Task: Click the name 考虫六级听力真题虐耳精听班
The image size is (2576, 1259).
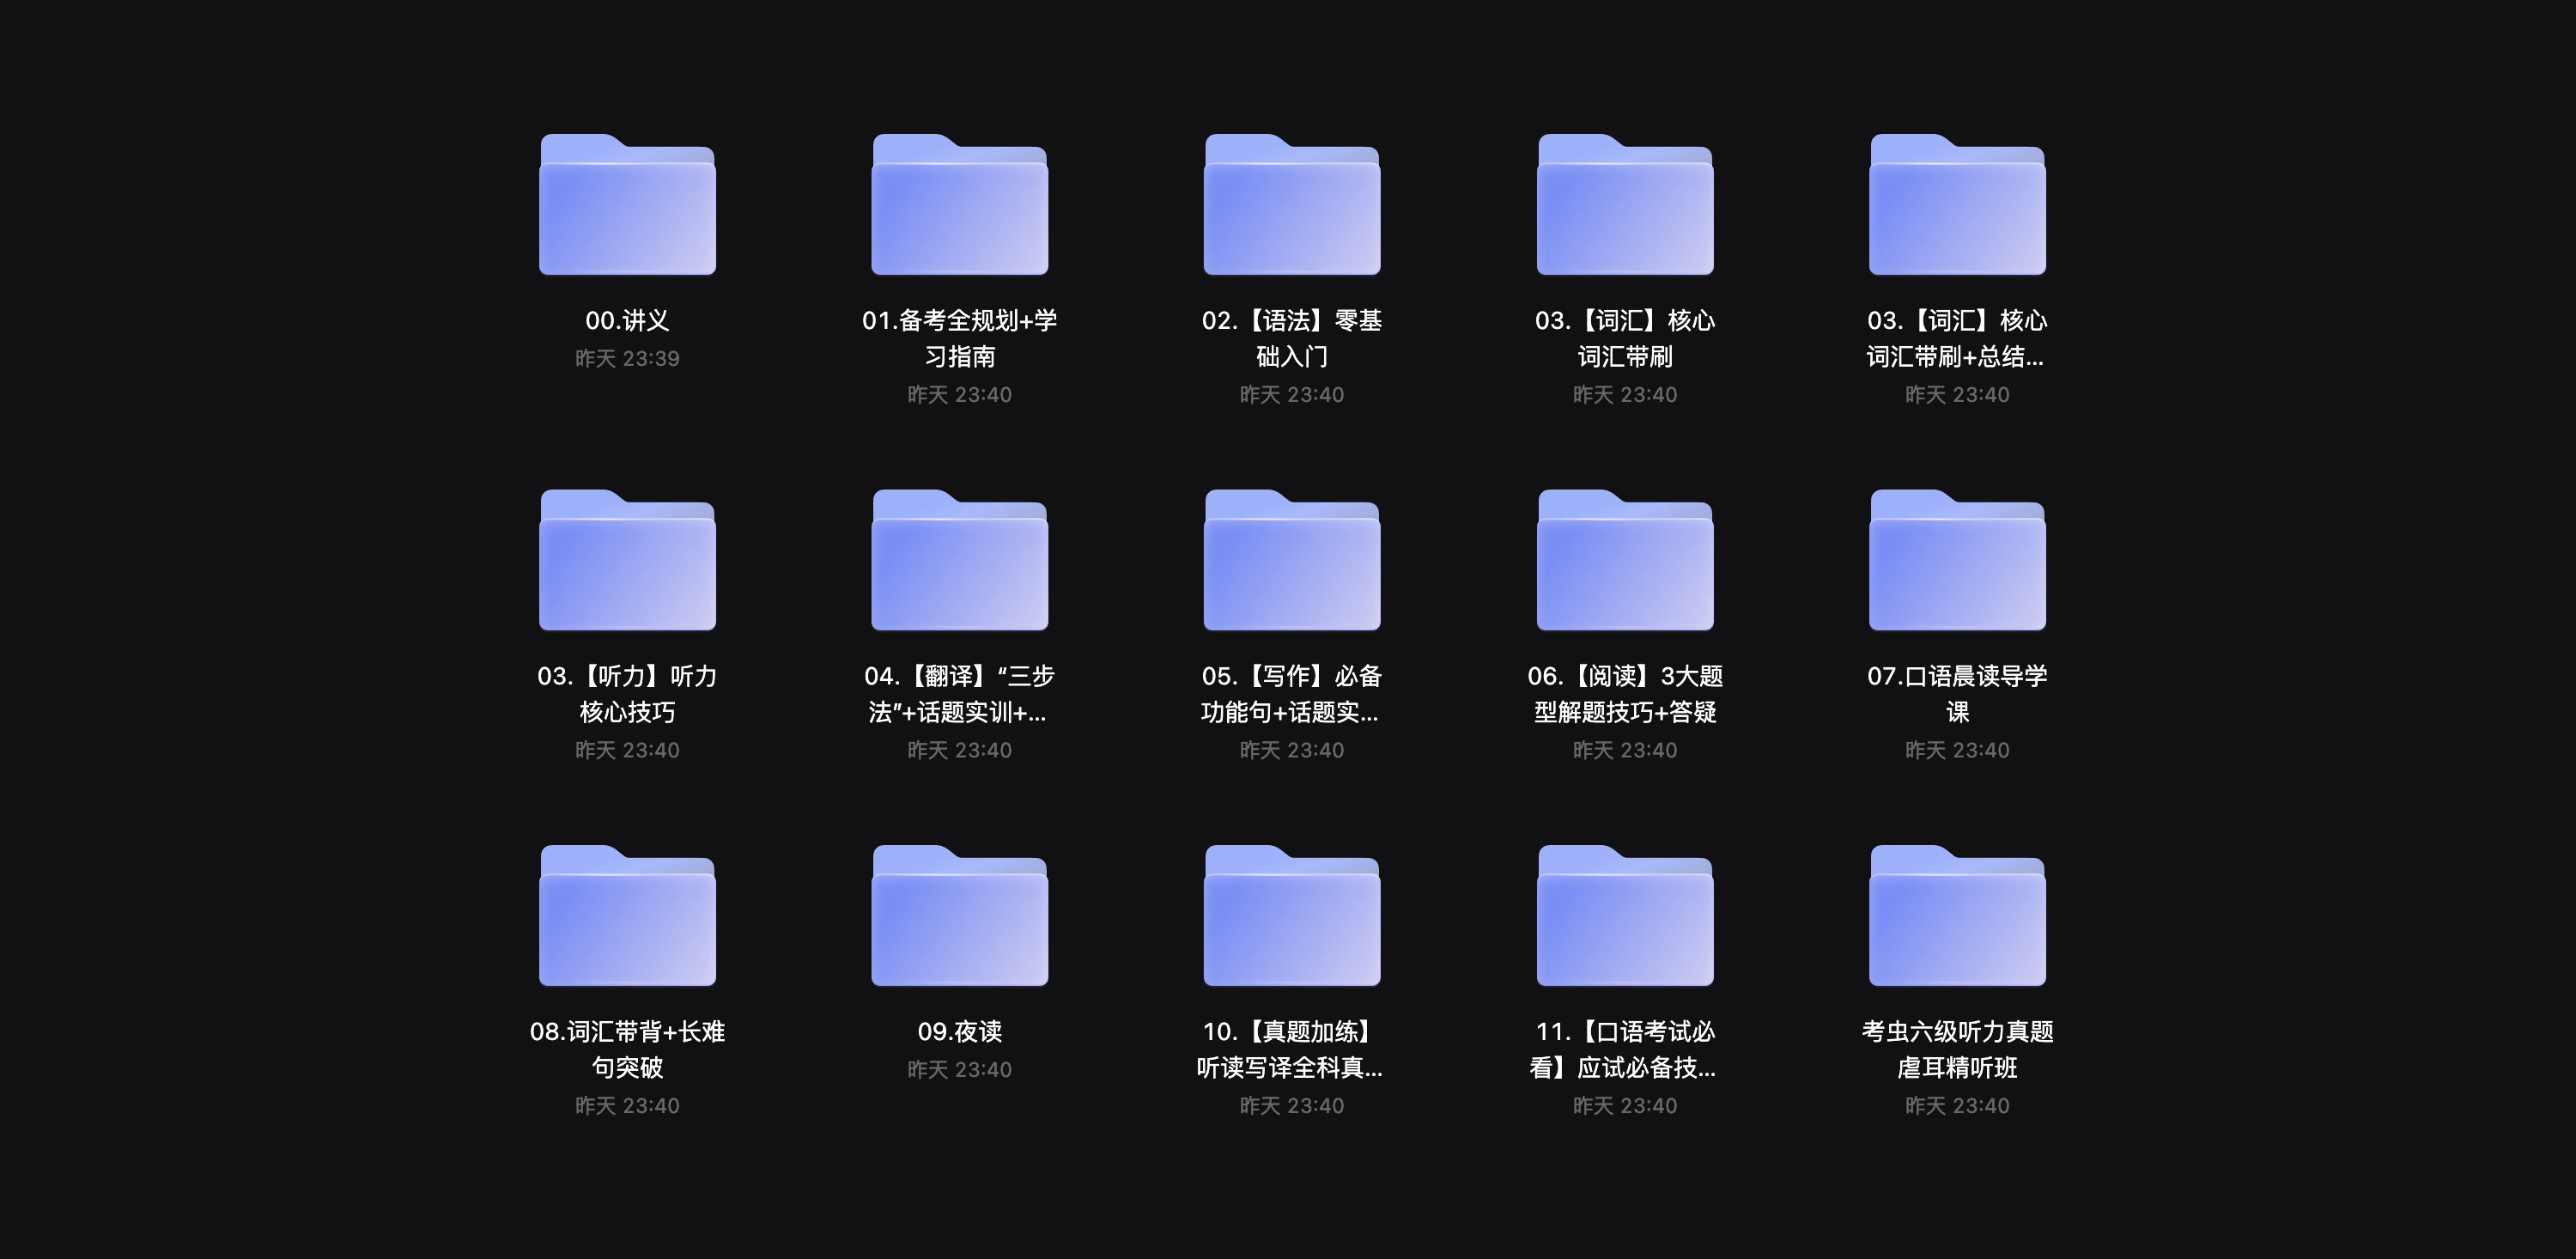Action: click(1957, 1049)
